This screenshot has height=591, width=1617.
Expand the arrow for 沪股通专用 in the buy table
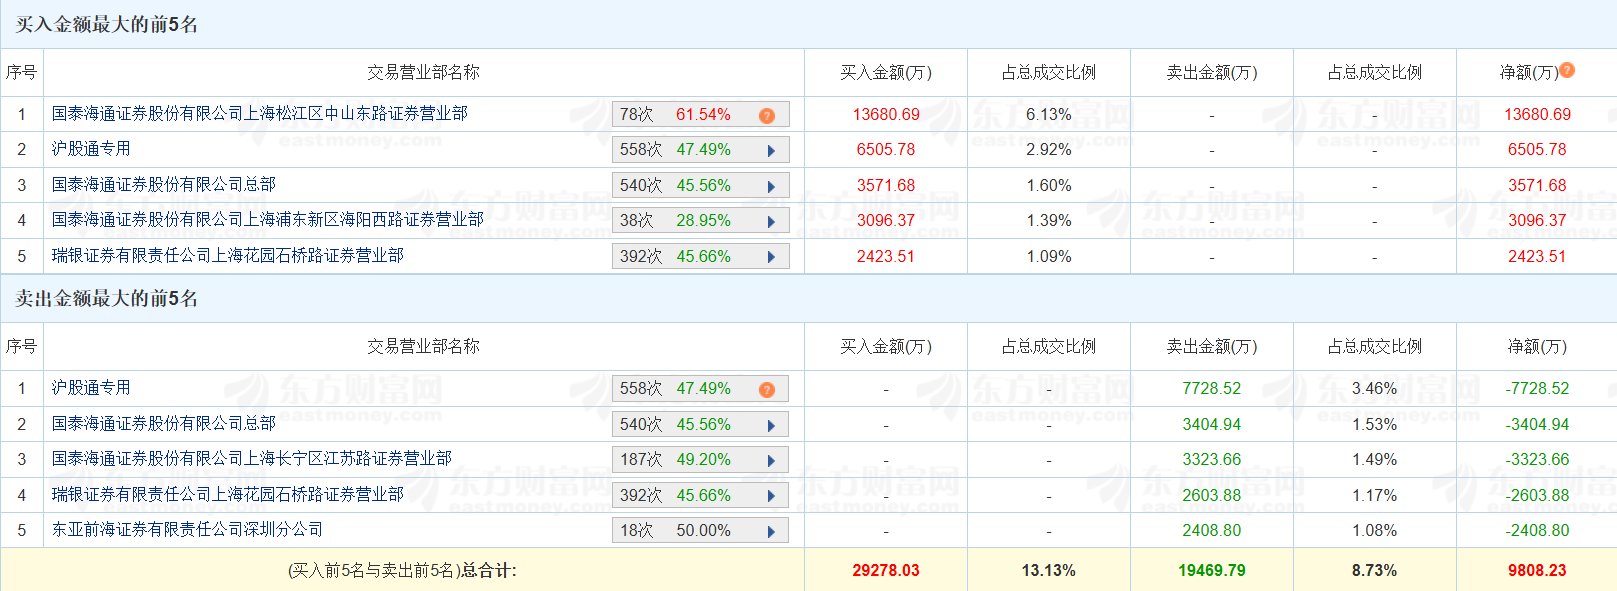coord(771,151)
